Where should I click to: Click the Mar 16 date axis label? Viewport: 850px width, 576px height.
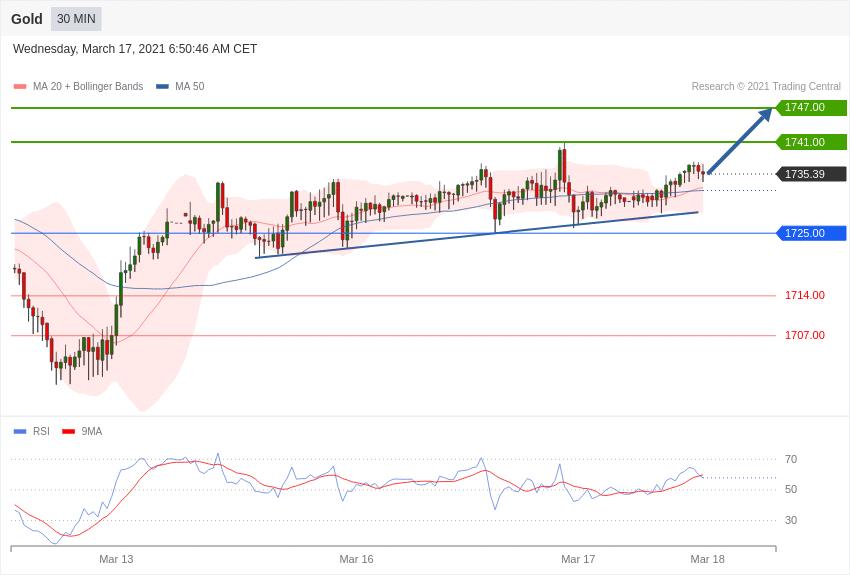[x=356, y=559]
